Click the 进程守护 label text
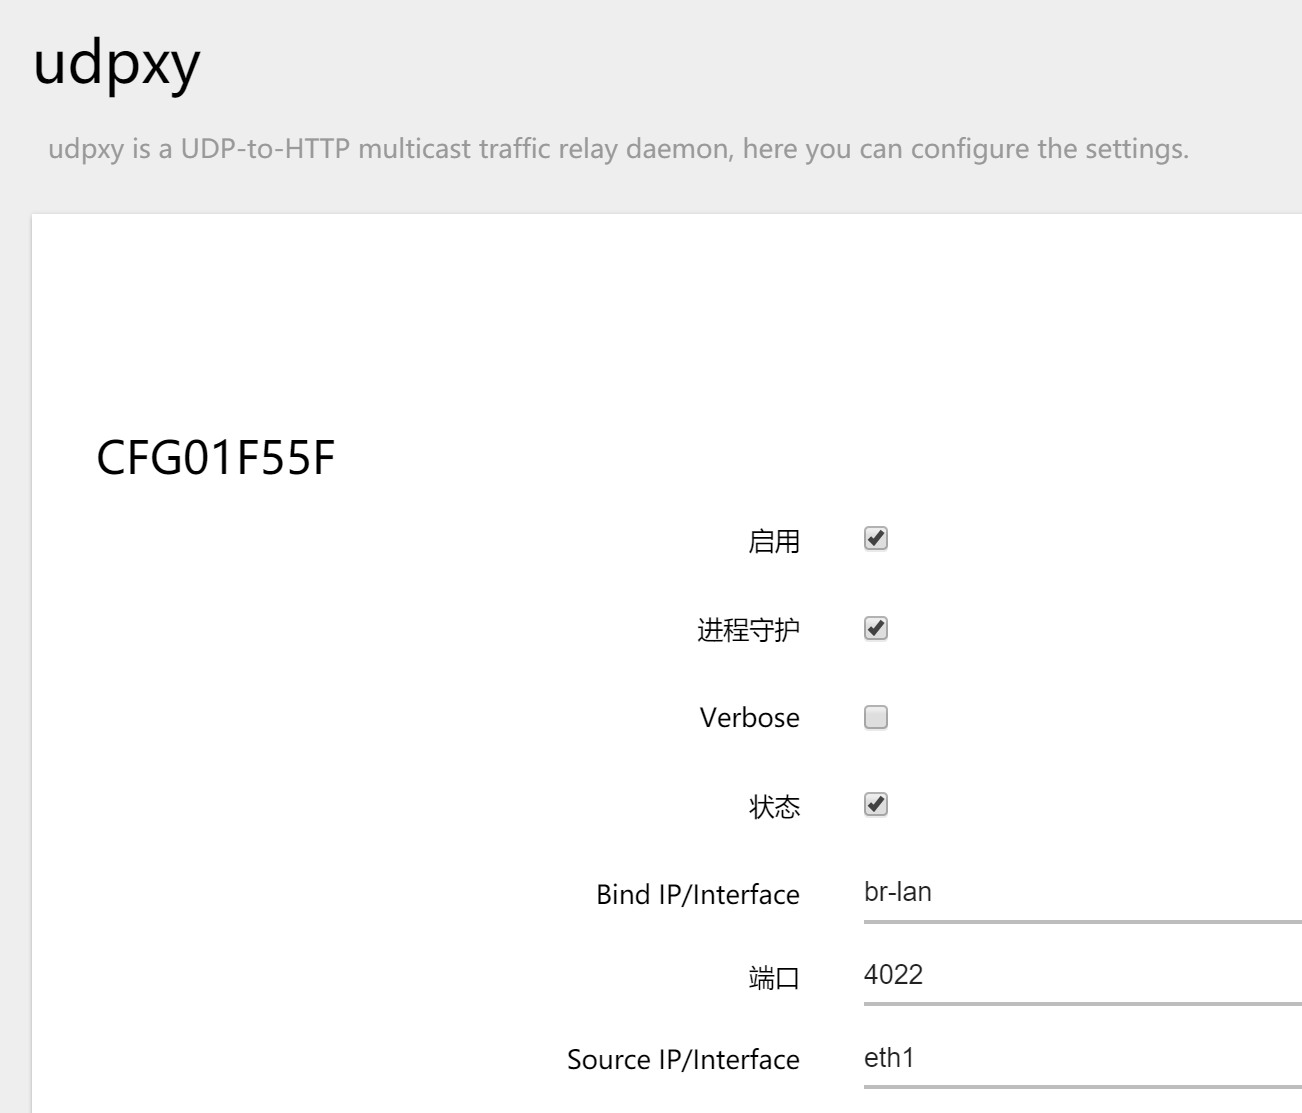Screen dimensions: 1302x1113 point(748,631)
